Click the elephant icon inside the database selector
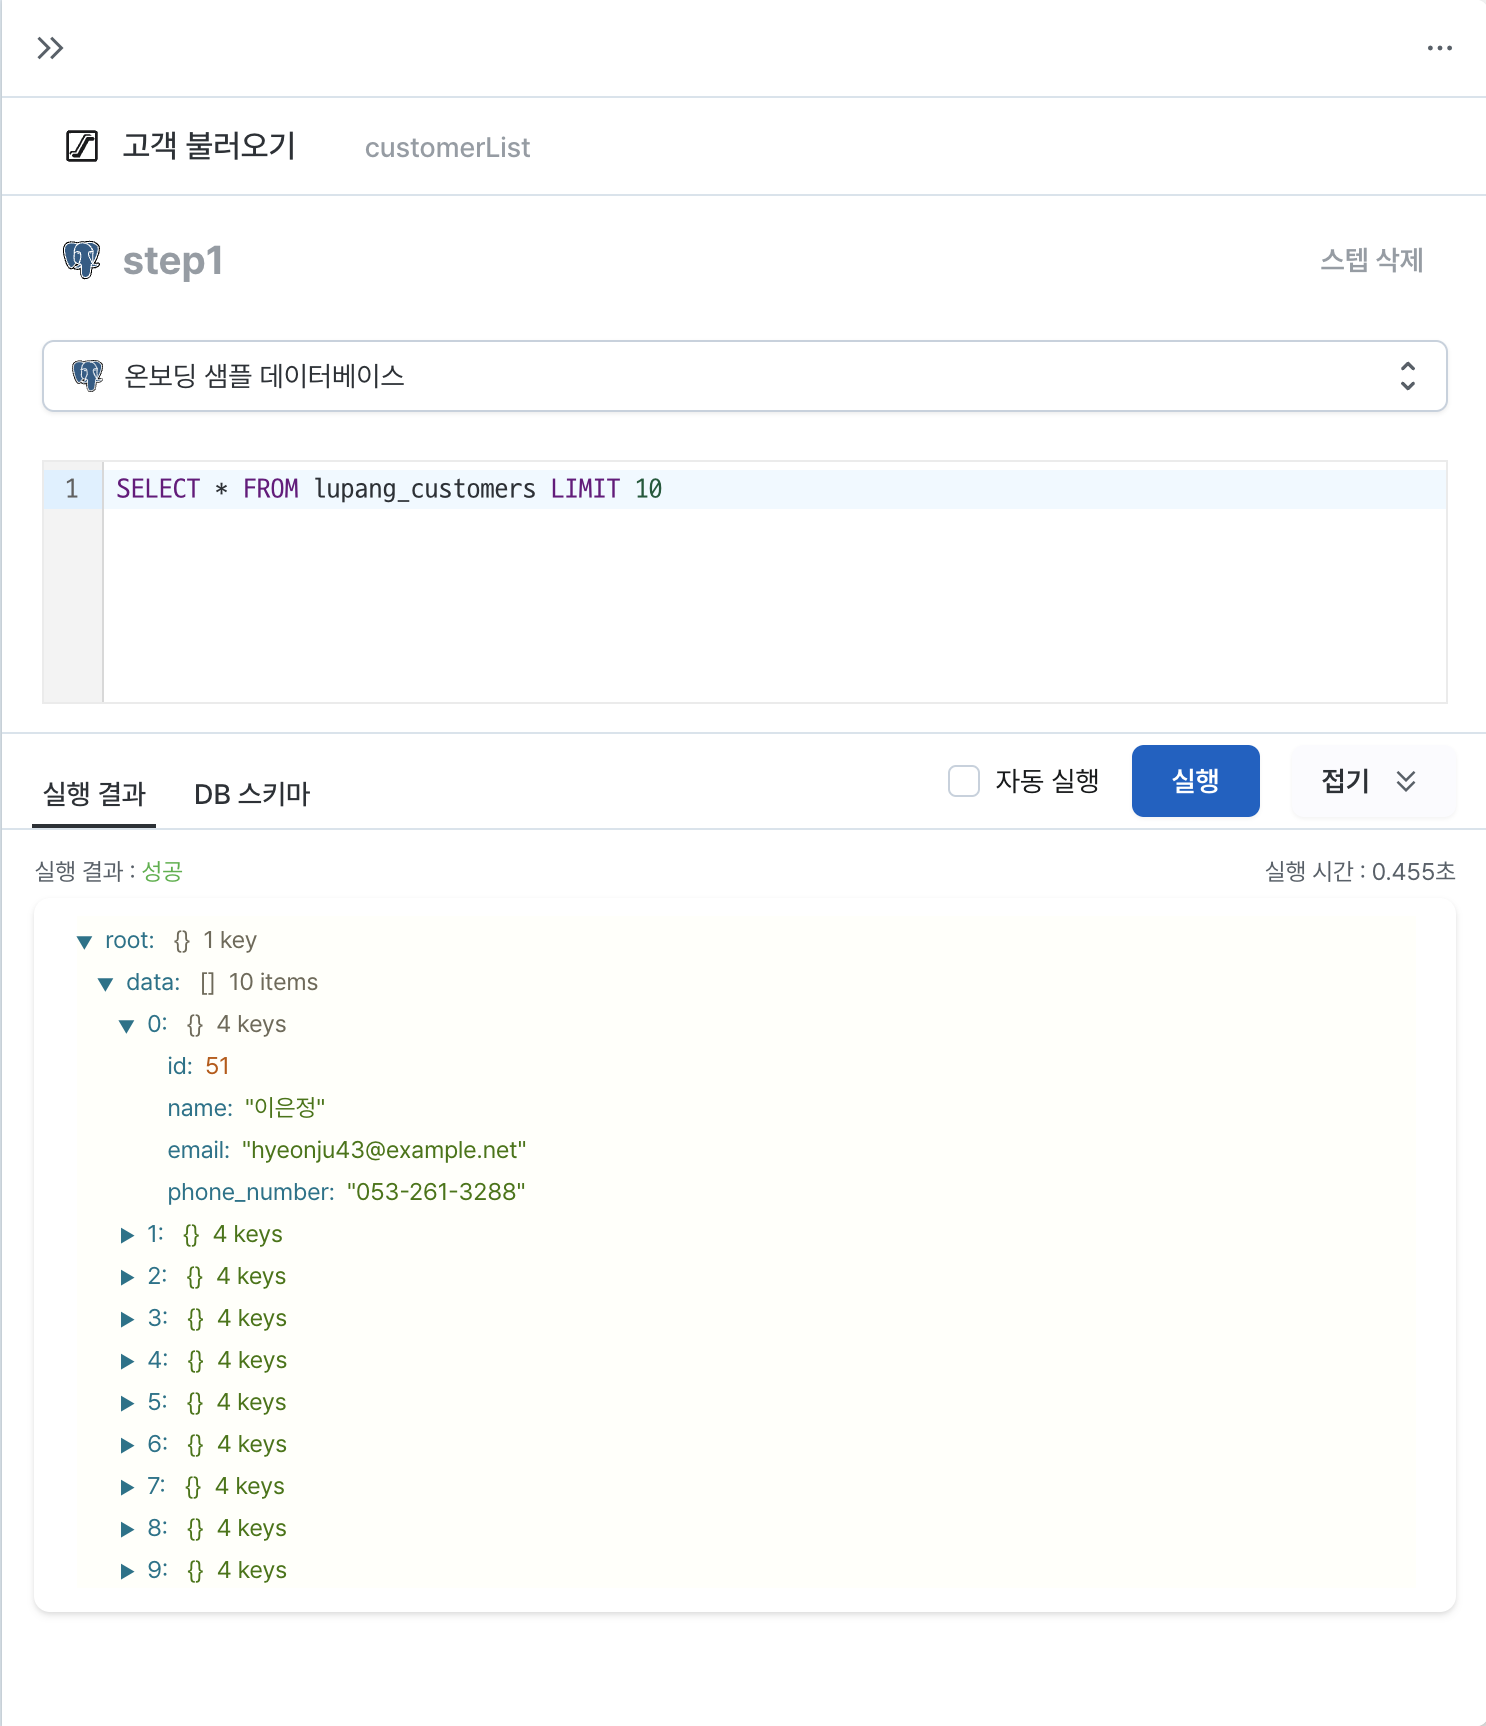The image size is (1486, 1726). 88,376
